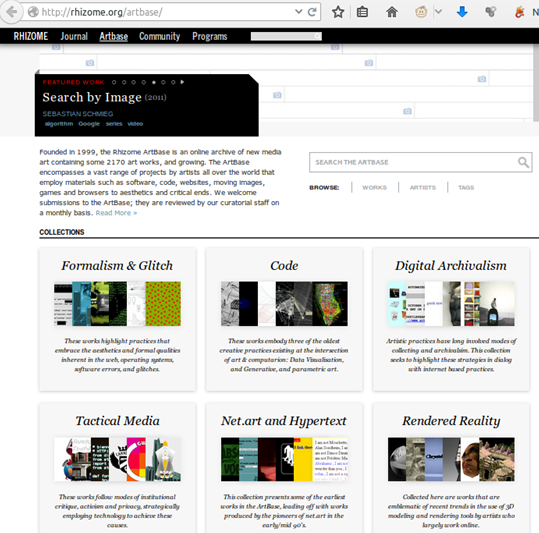Select sixth featured work carousel dot
Screen dimensions: 539x533
point(163,82)
